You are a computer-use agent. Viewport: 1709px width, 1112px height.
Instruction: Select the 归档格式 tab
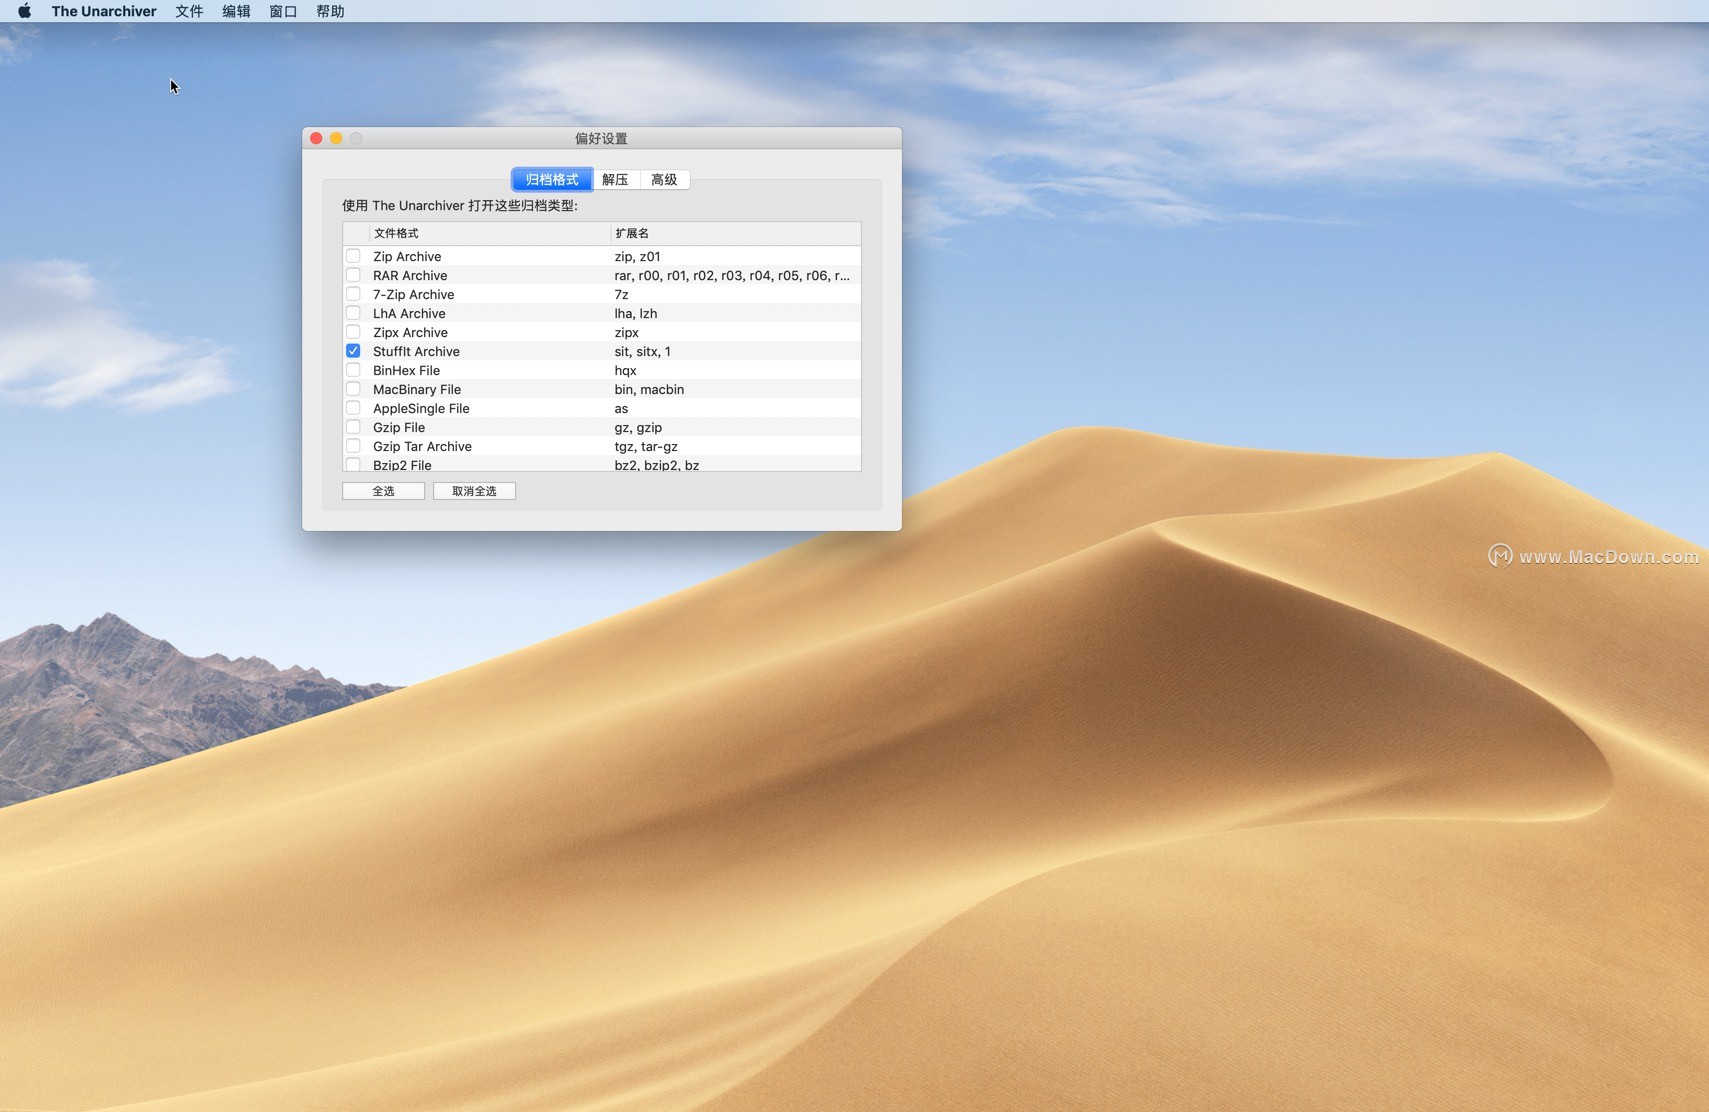552,180
